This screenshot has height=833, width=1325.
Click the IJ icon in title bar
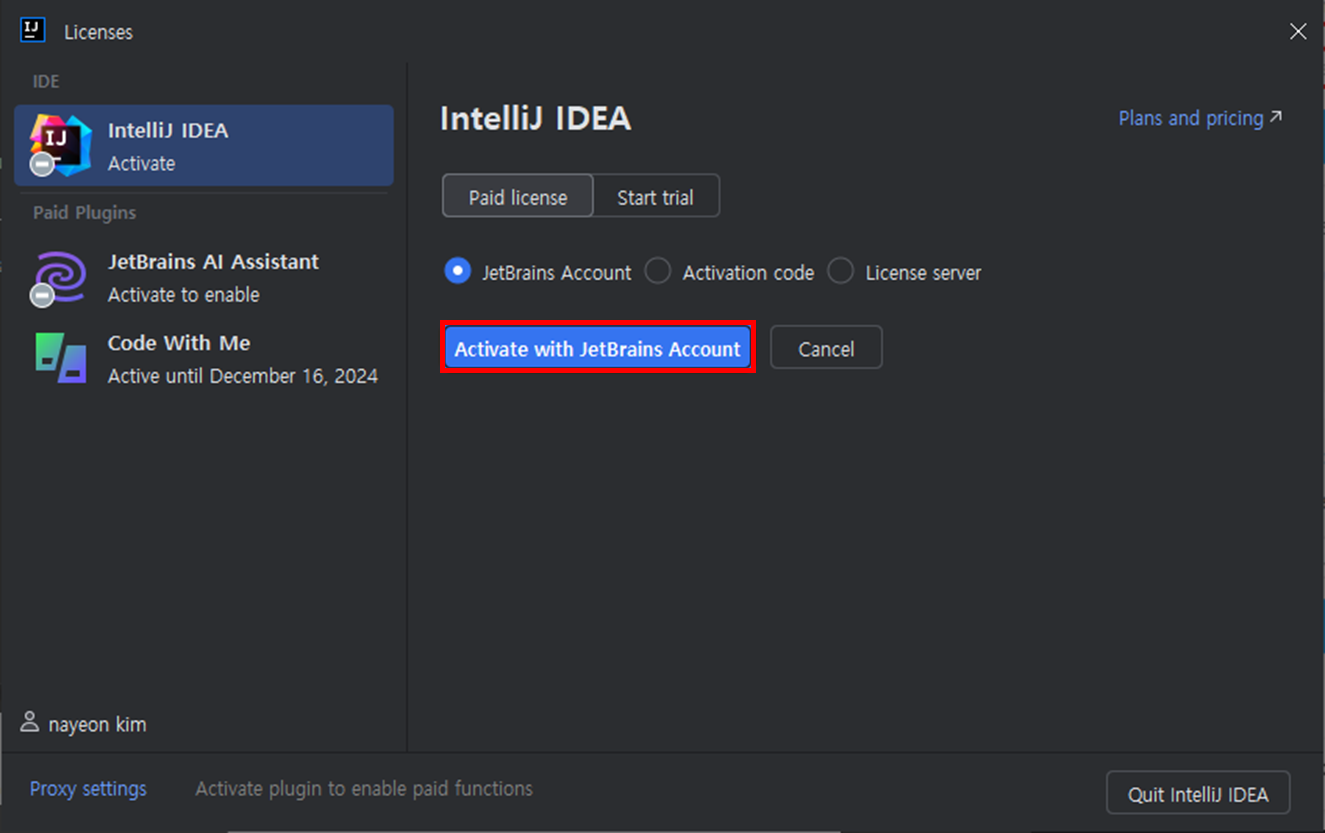click(33, 31)
